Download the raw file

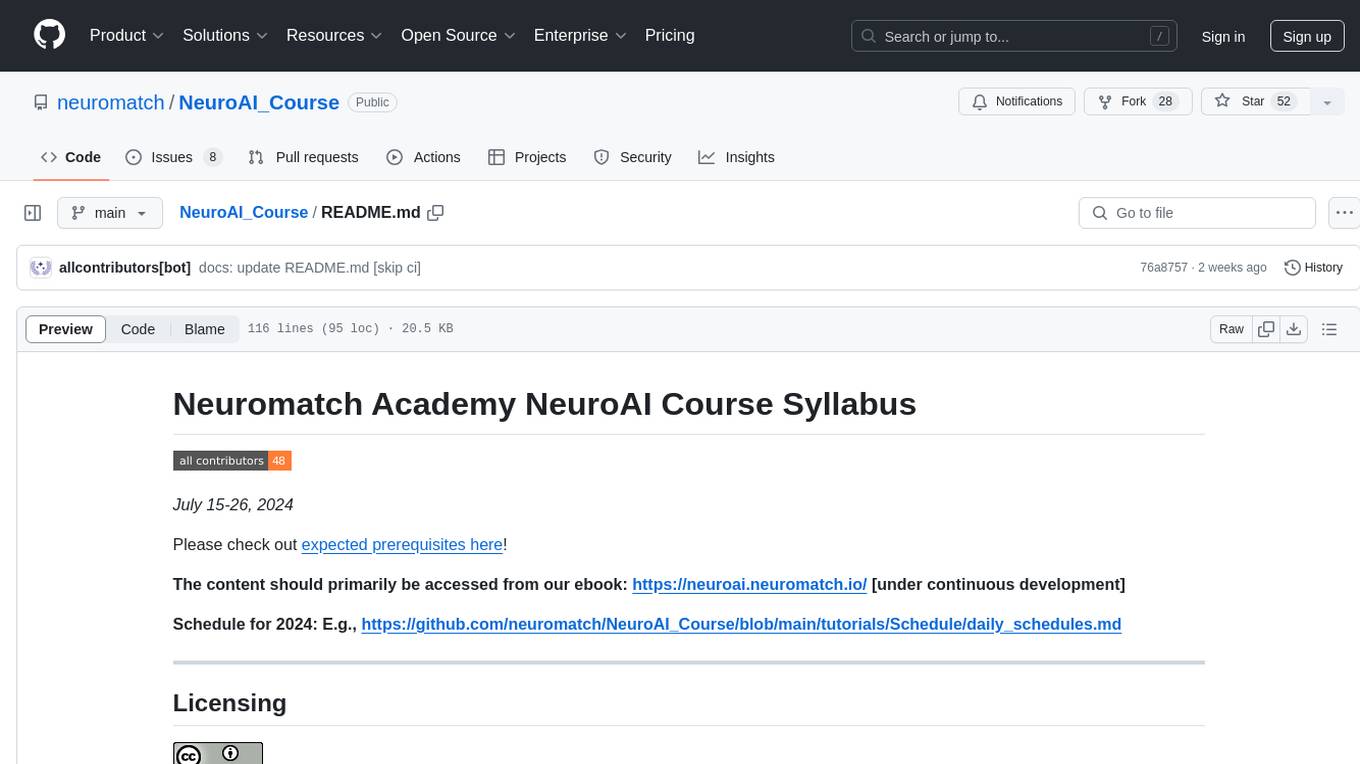tap(1294, 329)
